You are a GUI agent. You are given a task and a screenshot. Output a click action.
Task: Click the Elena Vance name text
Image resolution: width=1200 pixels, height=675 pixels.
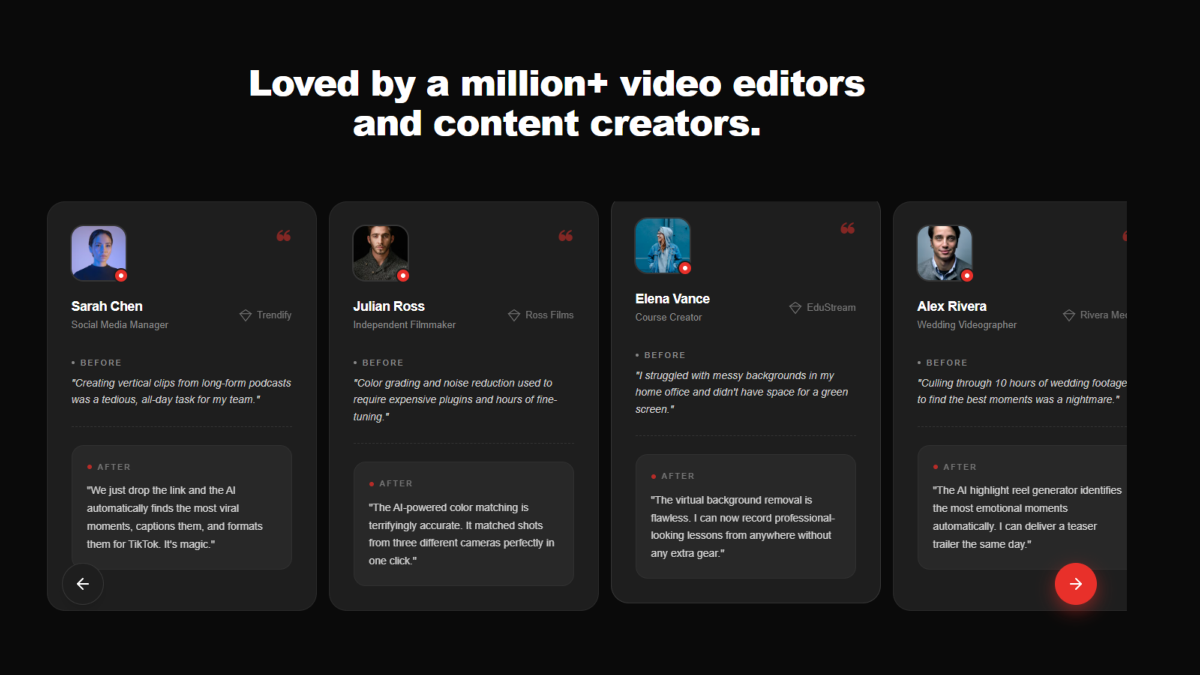coord(672,299)
